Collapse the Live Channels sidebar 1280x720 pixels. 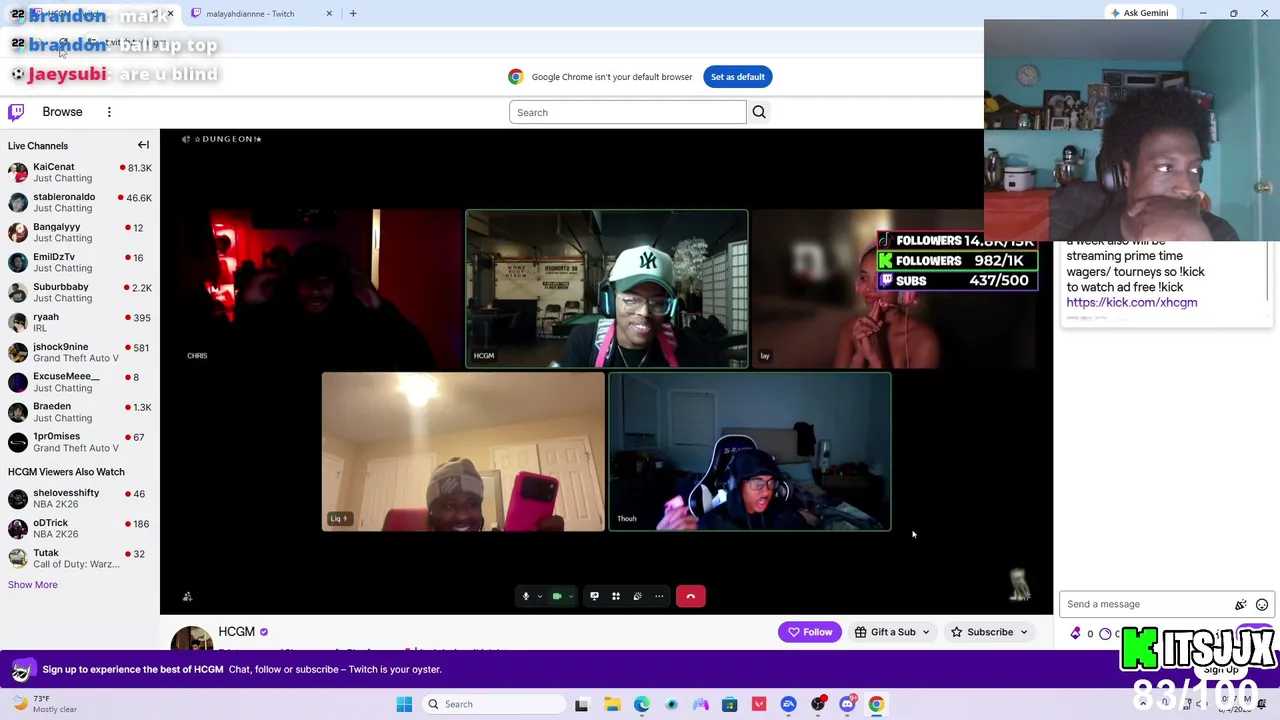pos(143,145)
